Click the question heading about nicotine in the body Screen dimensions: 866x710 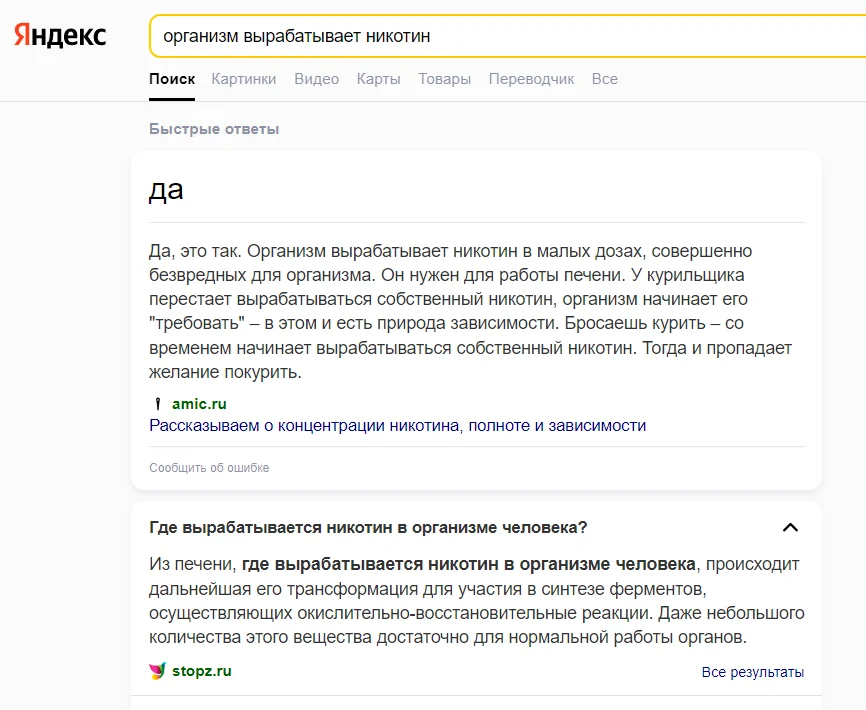[x=371, y=528]
